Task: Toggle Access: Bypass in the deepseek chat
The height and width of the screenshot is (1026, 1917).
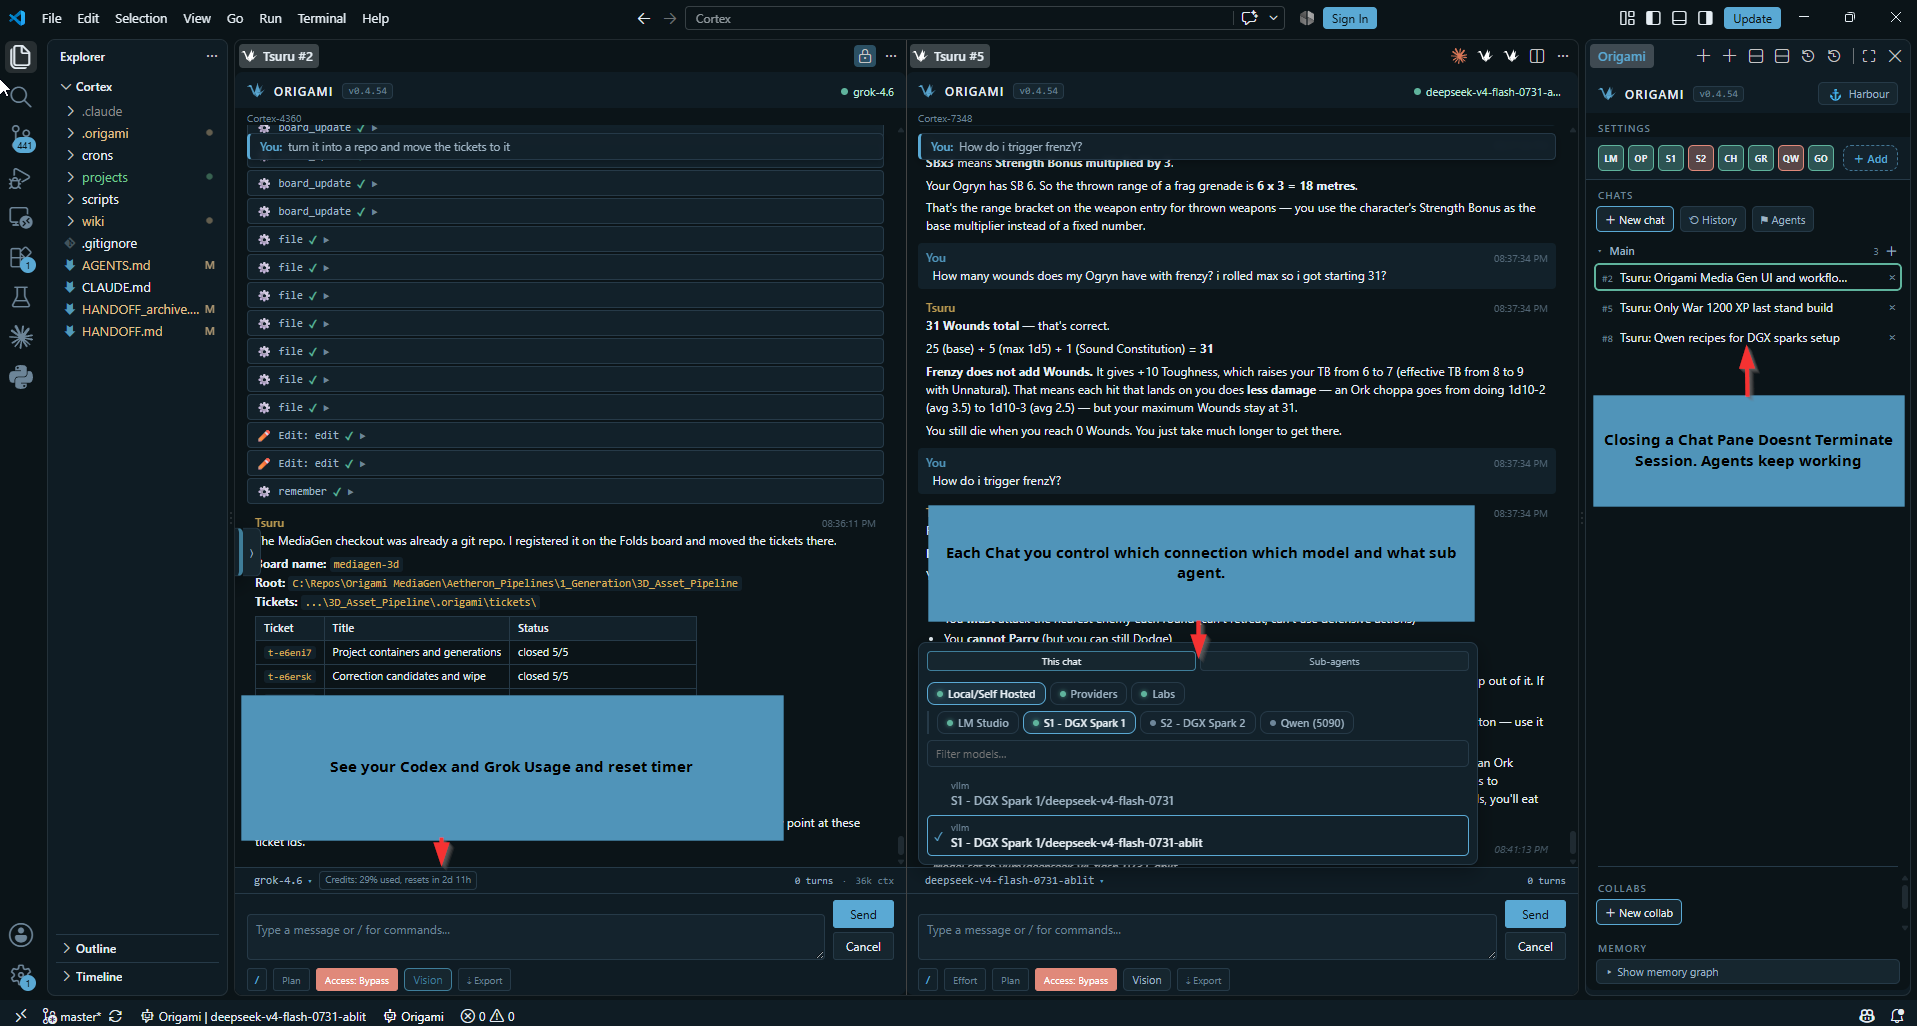Action: click(x=1076, y=980)
